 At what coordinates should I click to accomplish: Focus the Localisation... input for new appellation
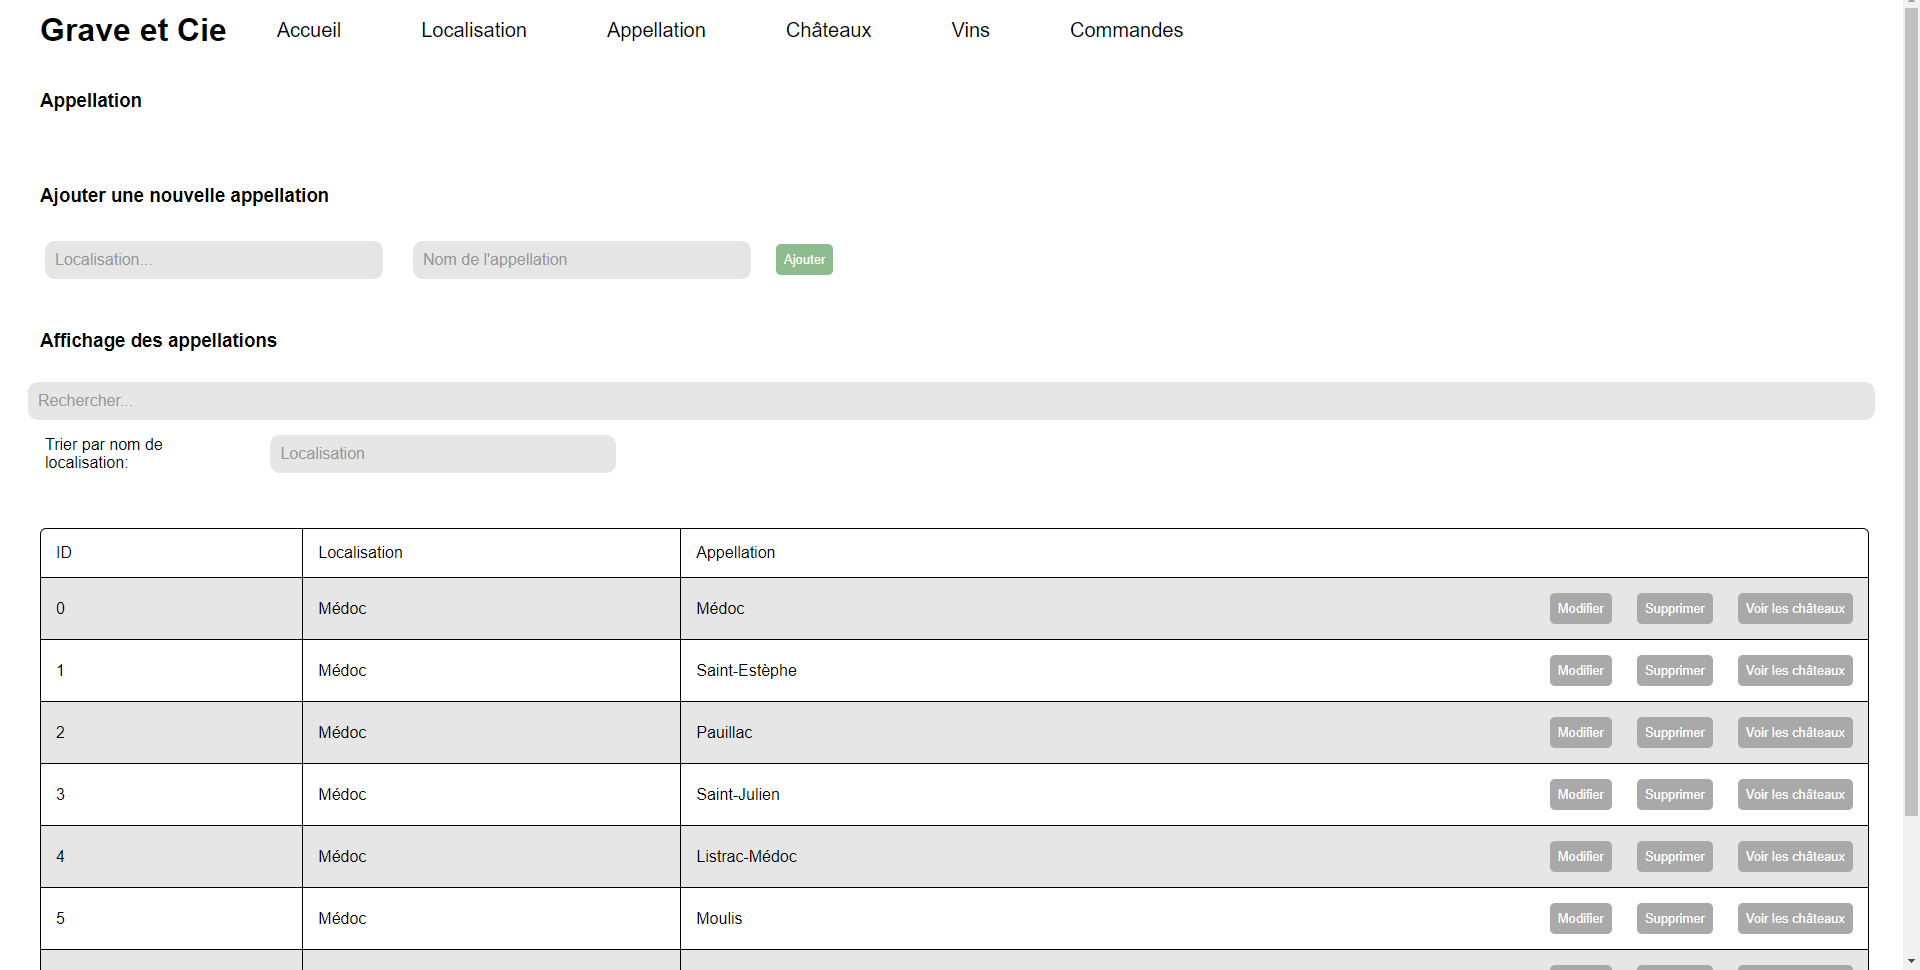[214, 260]
